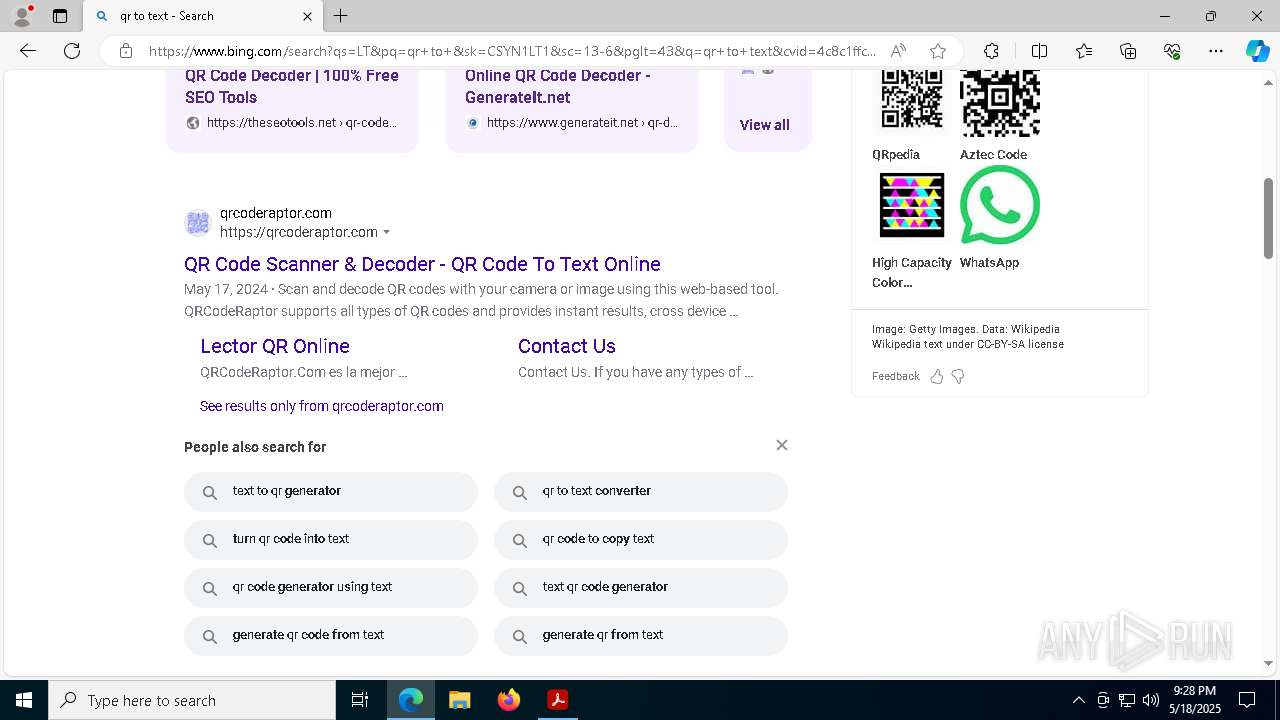Click the thumbs up feedback icon

coord(937,377)
